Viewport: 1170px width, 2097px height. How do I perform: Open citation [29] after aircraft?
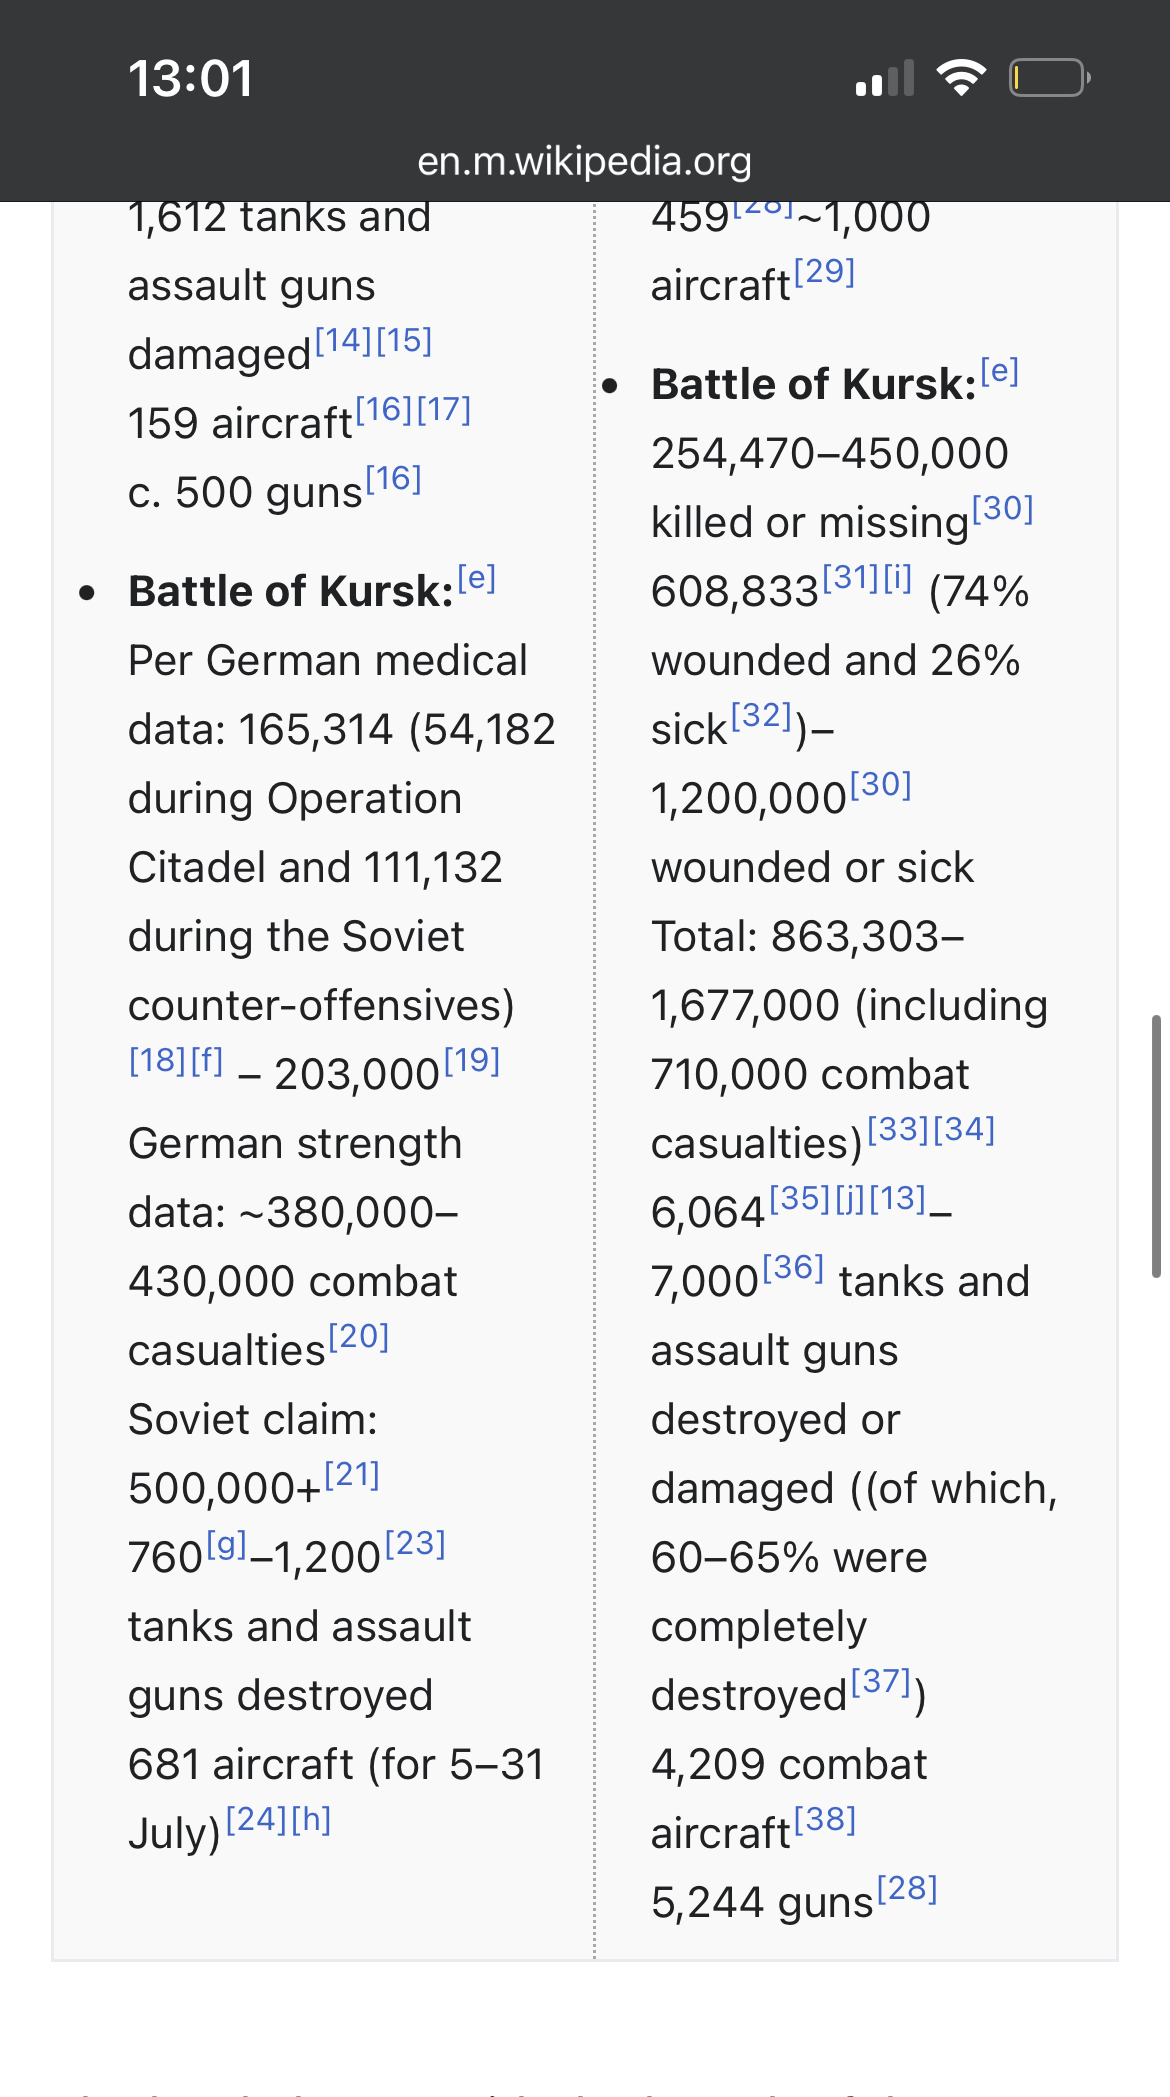pos(824,272)
